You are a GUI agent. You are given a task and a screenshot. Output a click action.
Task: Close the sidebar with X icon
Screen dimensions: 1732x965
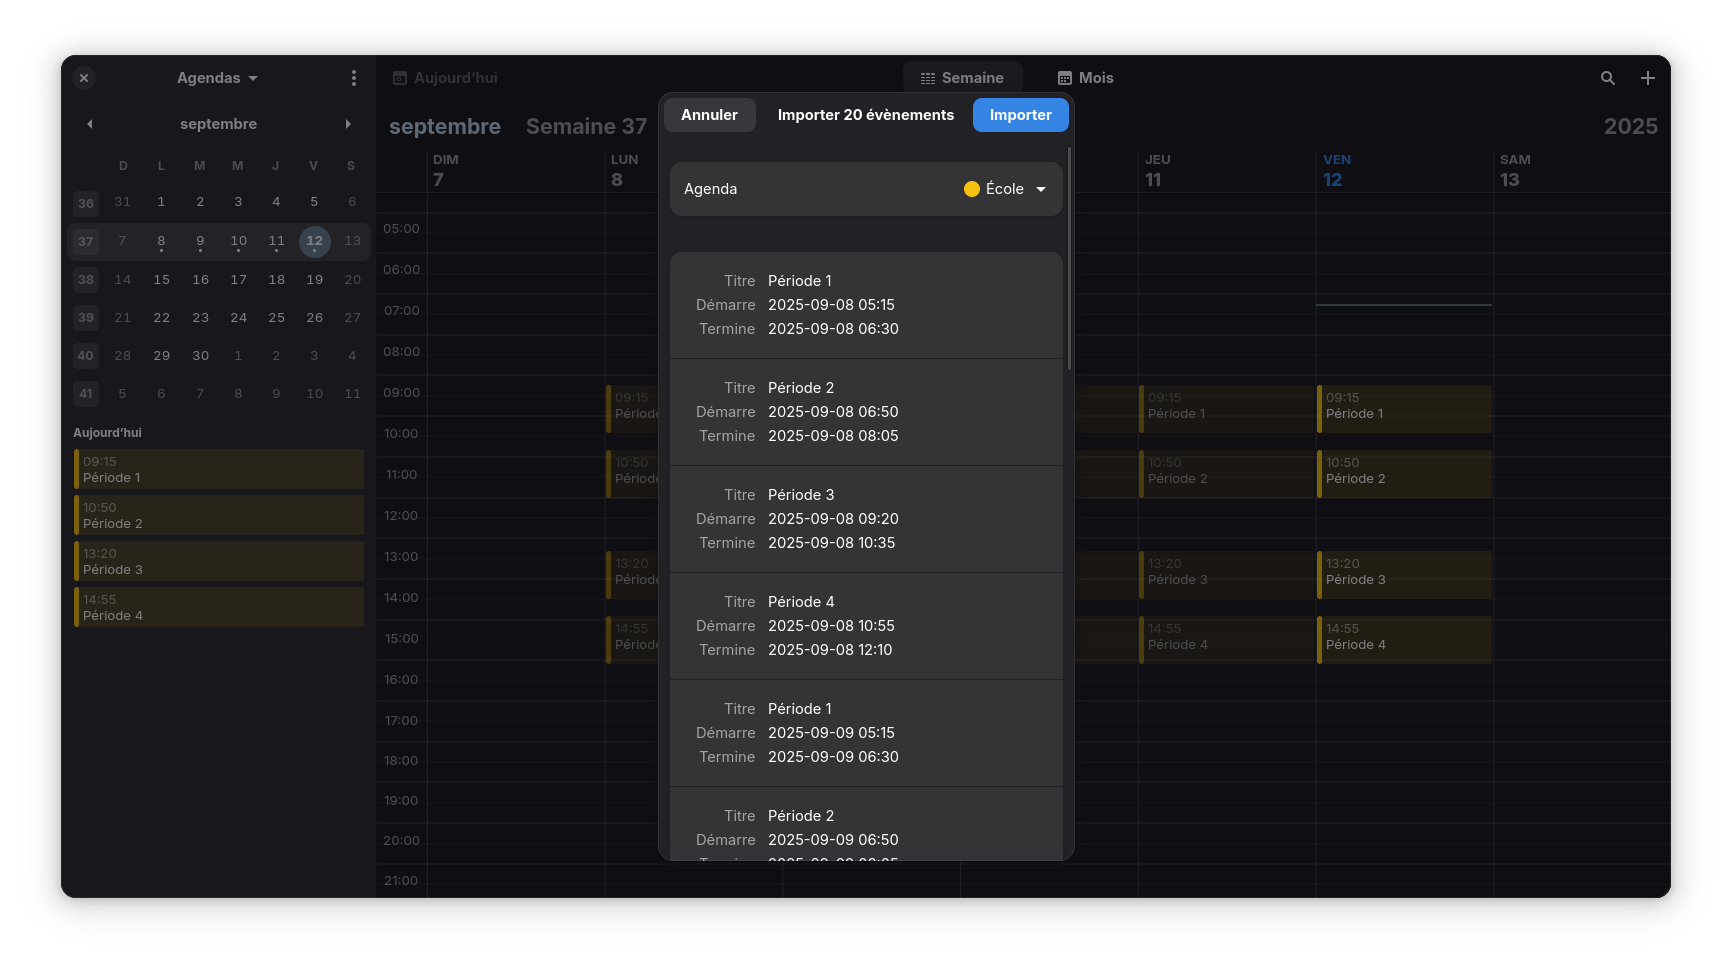(84, 78)
